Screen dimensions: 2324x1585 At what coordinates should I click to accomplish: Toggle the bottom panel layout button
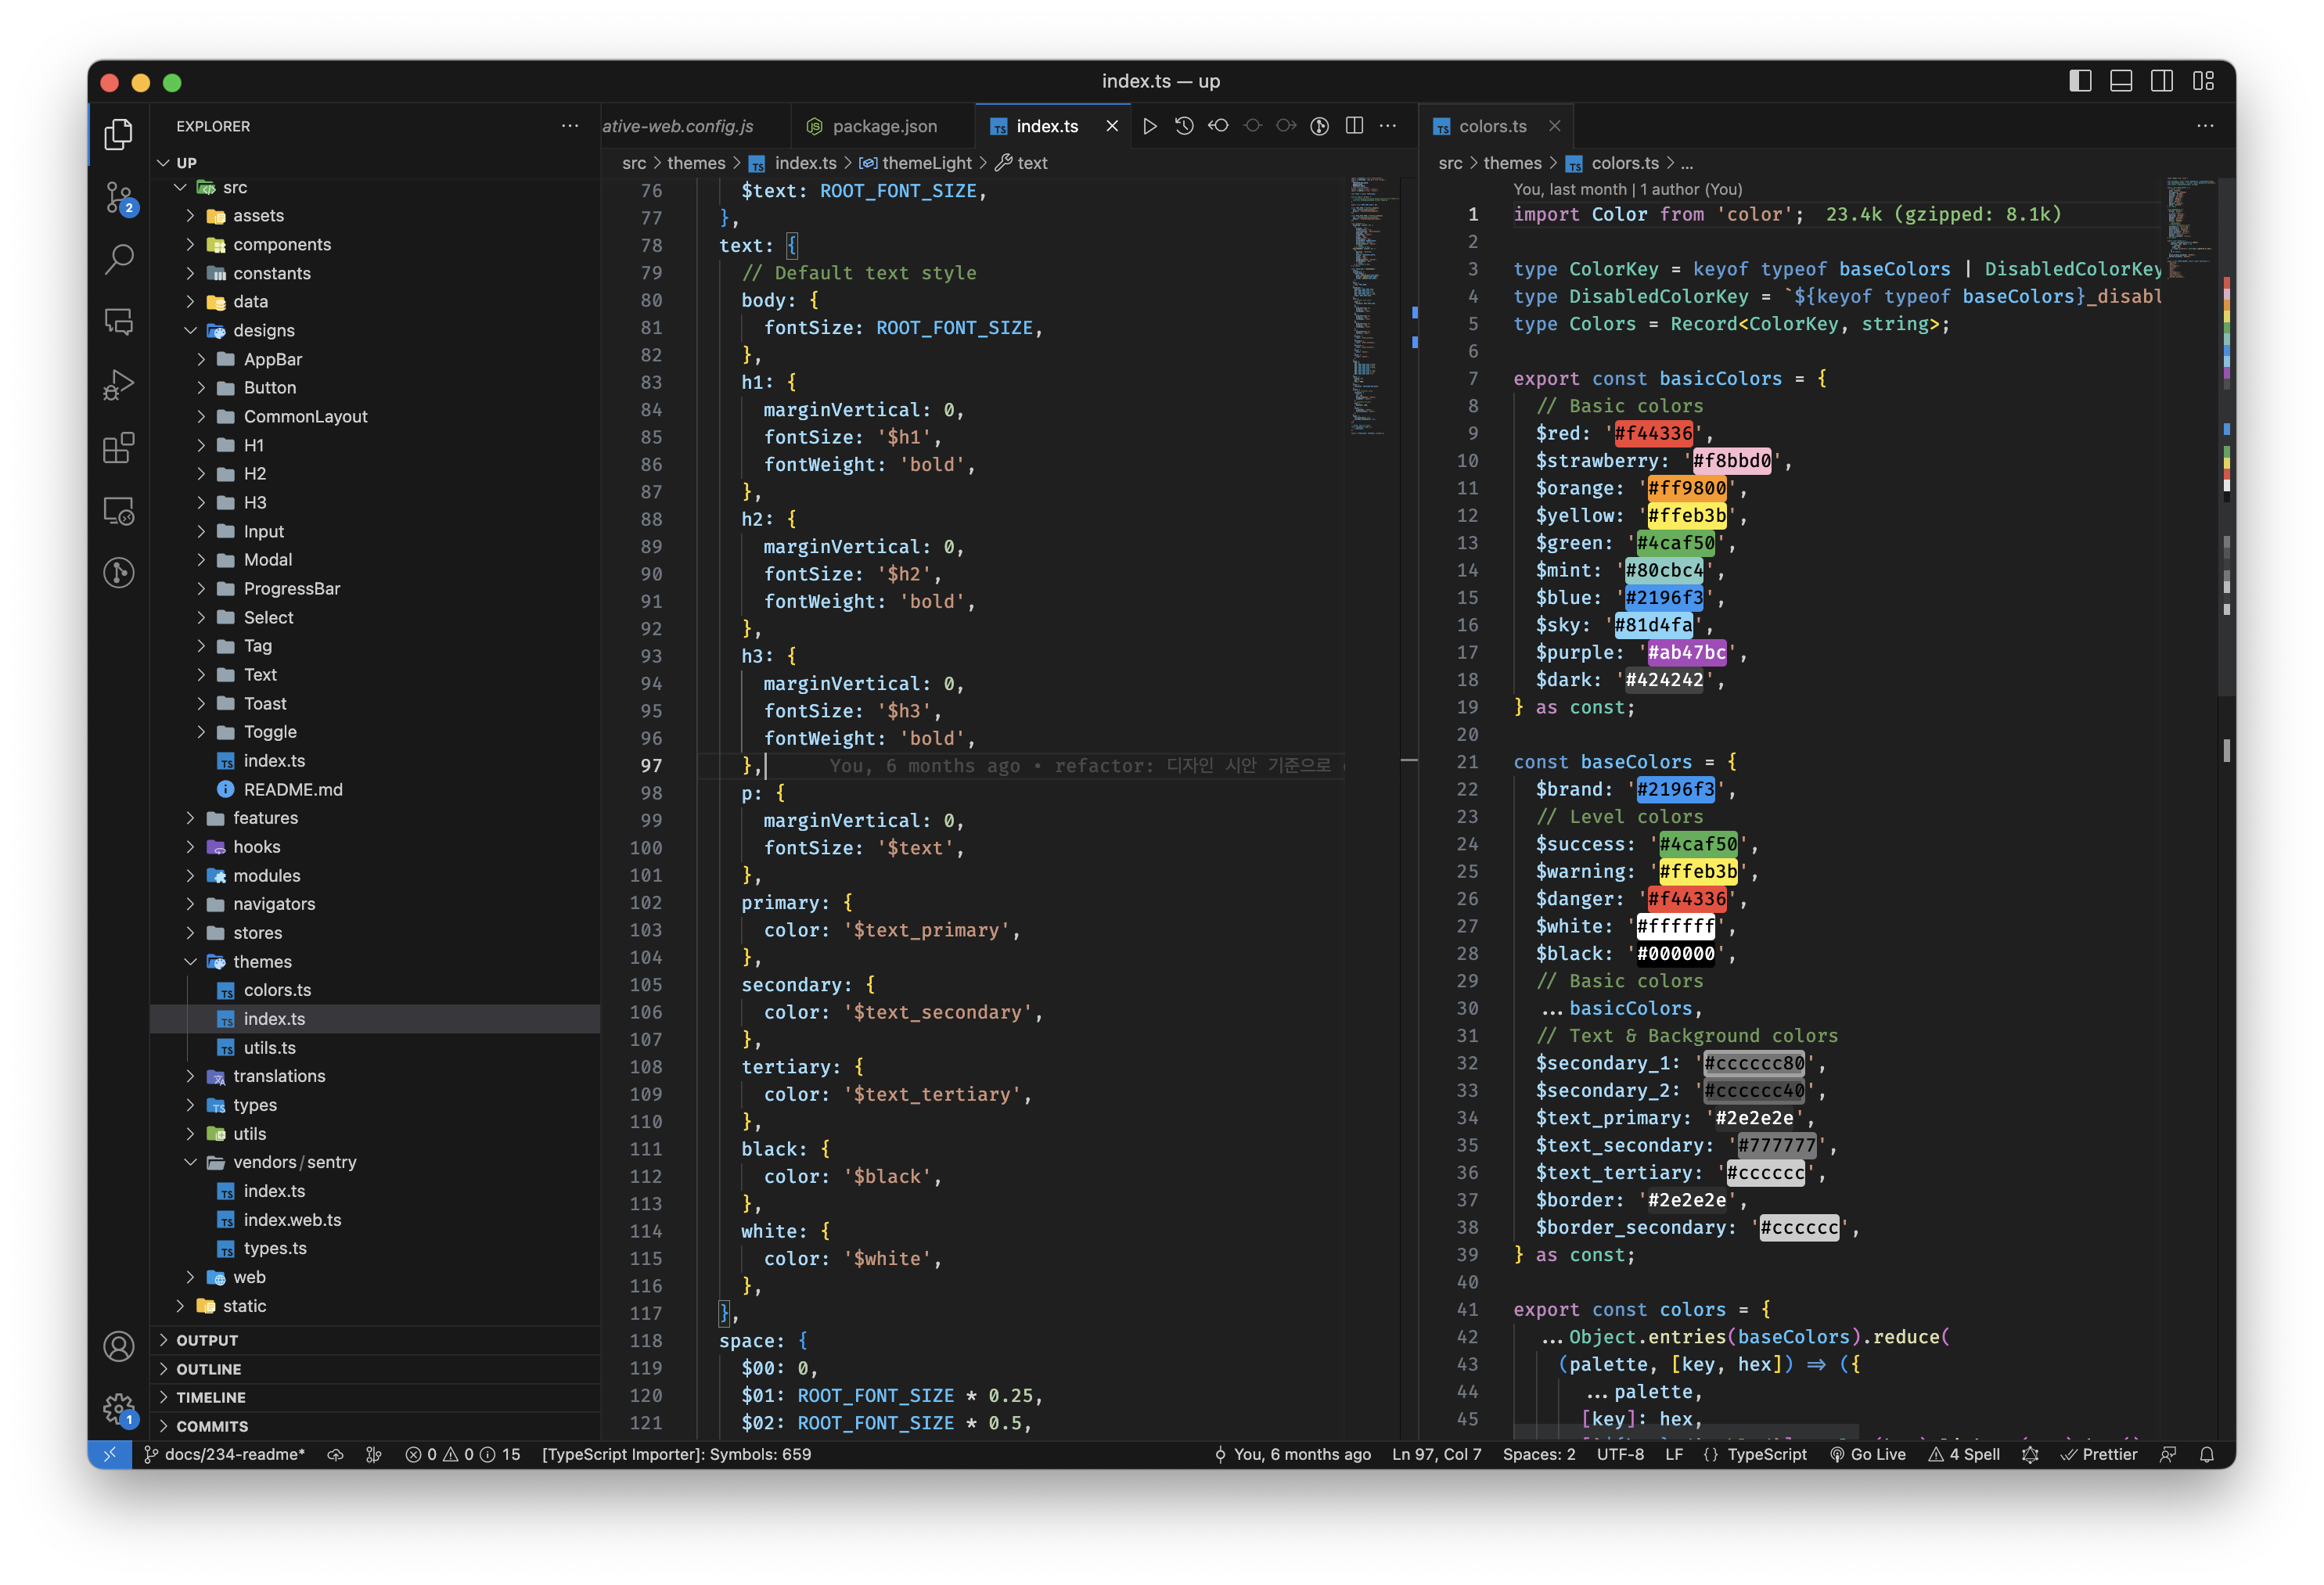[x=2121, y=81]
